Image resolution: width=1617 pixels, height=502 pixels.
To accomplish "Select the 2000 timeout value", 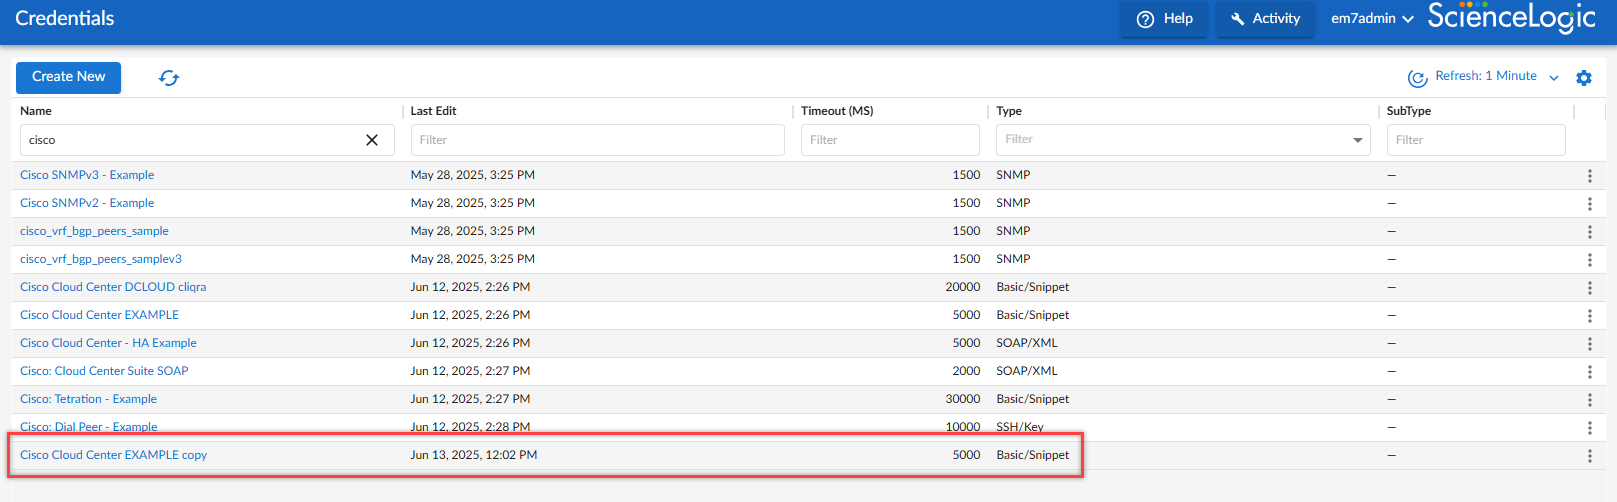I will tap(966, 371).
